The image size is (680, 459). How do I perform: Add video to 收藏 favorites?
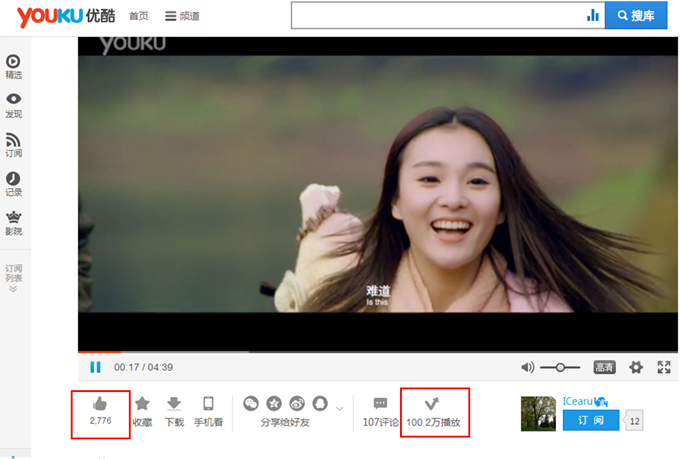tap(142, 412)
